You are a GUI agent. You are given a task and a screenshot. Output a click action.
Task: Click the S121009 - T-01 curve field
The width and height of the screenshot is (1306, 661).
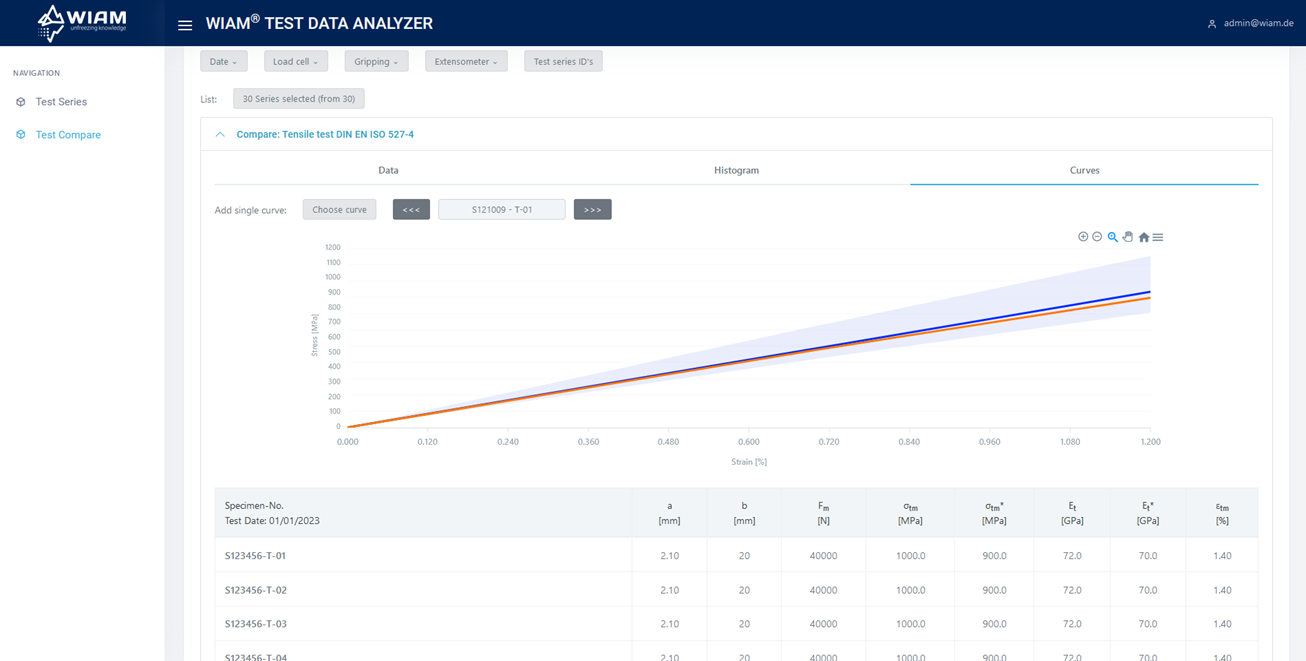(x=501, y=210)
